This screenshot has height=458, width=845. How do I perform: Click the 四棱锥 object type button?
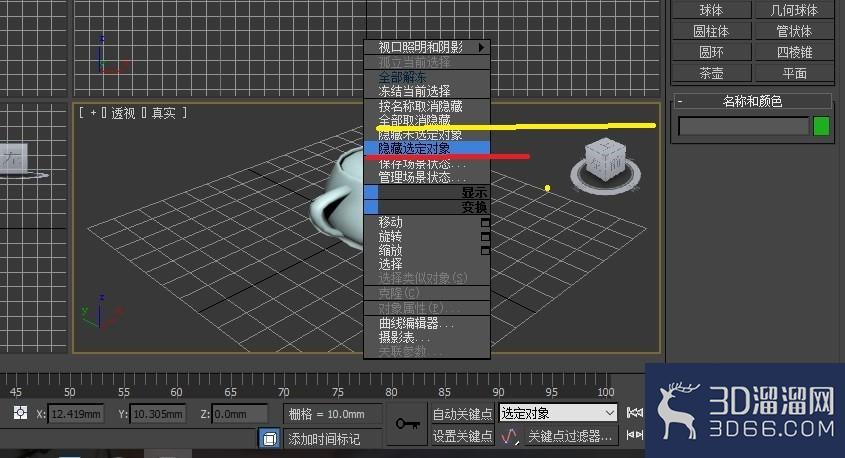794,52
